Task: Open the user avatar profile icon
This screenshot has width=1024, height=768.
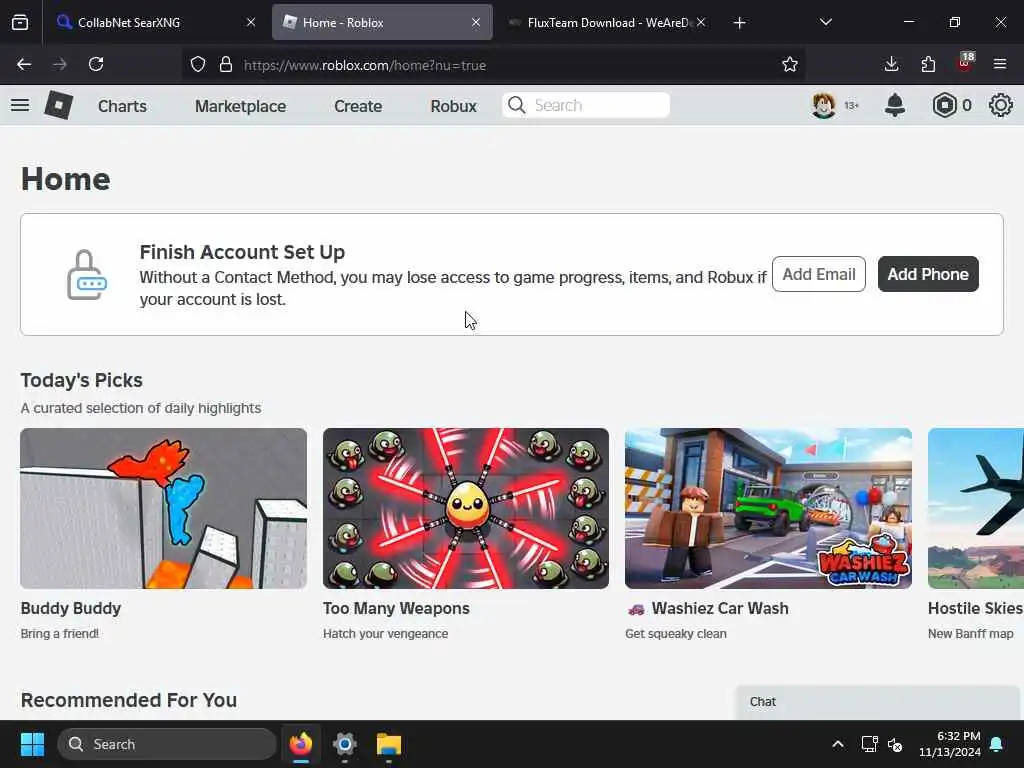Action: (x=824, y=105)
